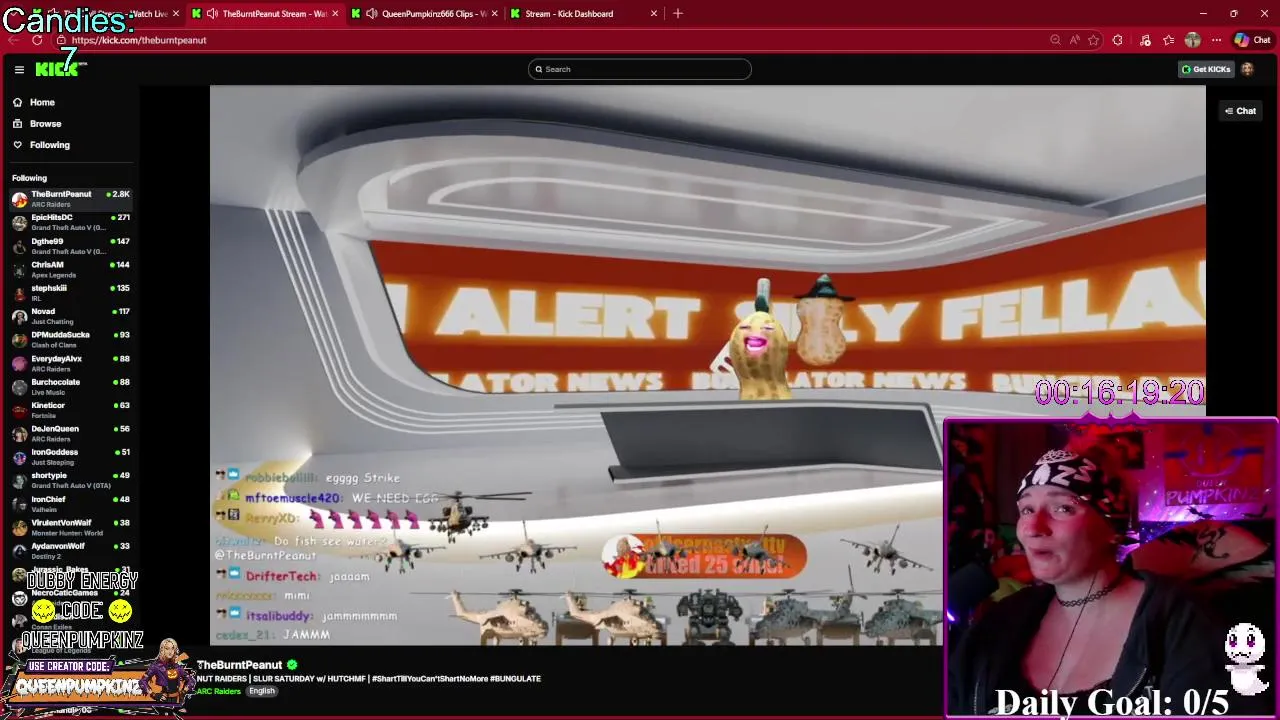Open the Kick user profile avatar

pos(1247,69)
